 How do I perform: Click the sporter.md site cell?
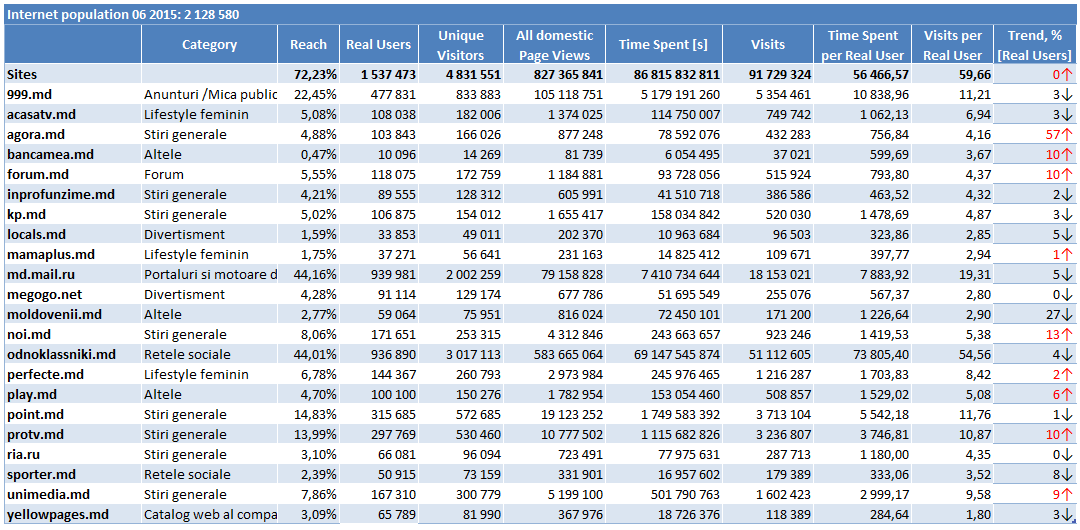[72, 474]
